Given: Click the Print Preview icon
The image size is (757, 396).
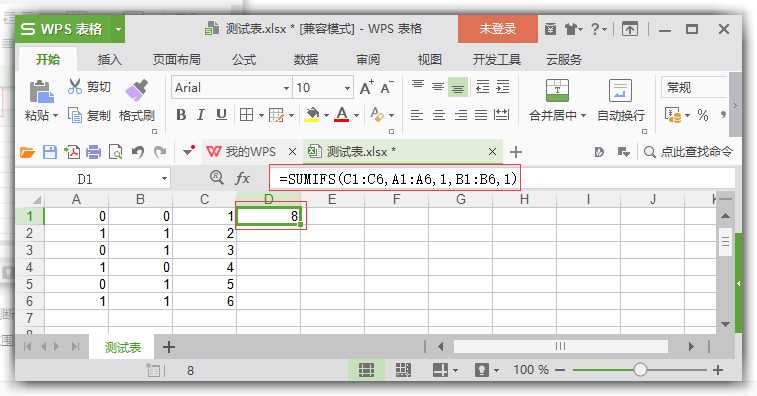Looking at the screenshot, I should pyautogui.click(x=115, y=153).
